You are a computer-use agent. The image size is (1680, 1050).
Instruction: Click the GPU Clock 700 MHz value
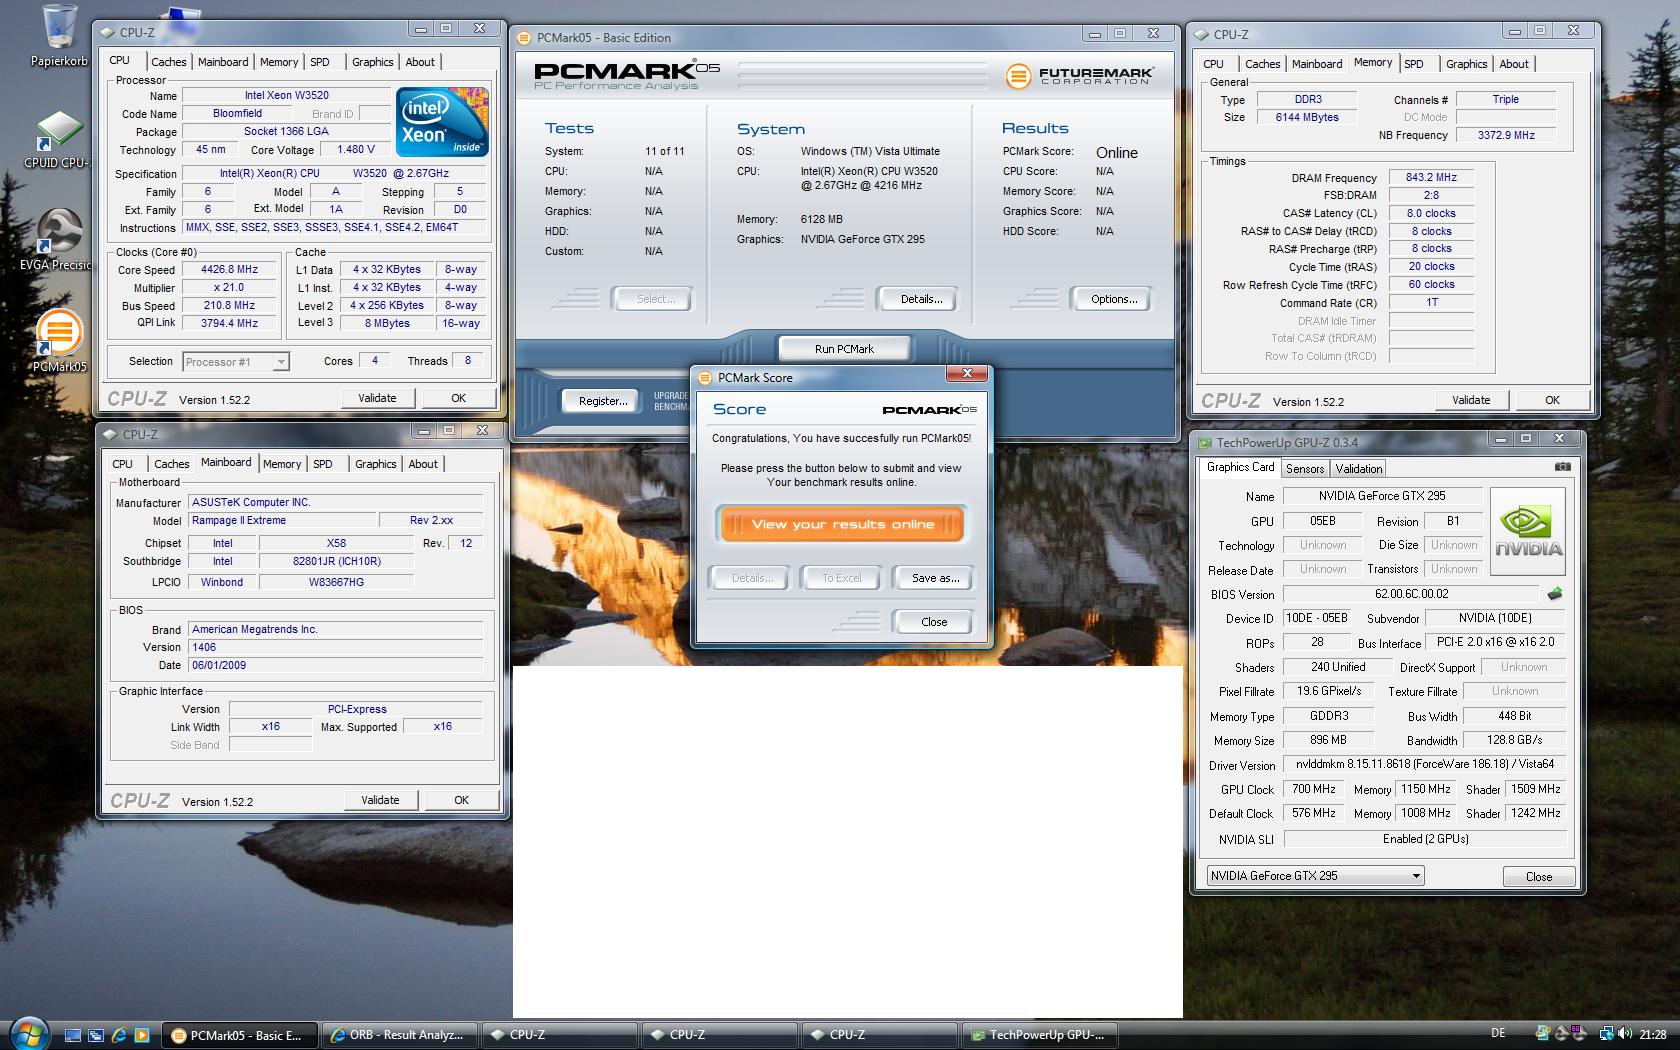click(x=1313, y=789)
